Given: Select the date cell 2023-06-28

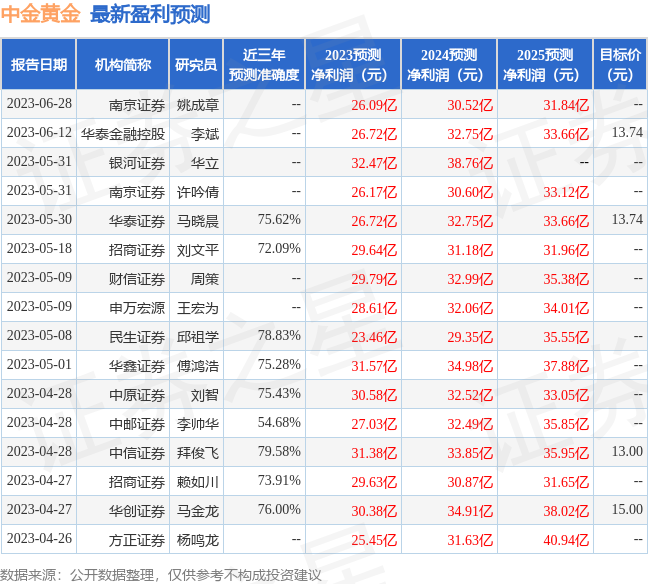Looking at the screenshot, I should pos(39,104).
